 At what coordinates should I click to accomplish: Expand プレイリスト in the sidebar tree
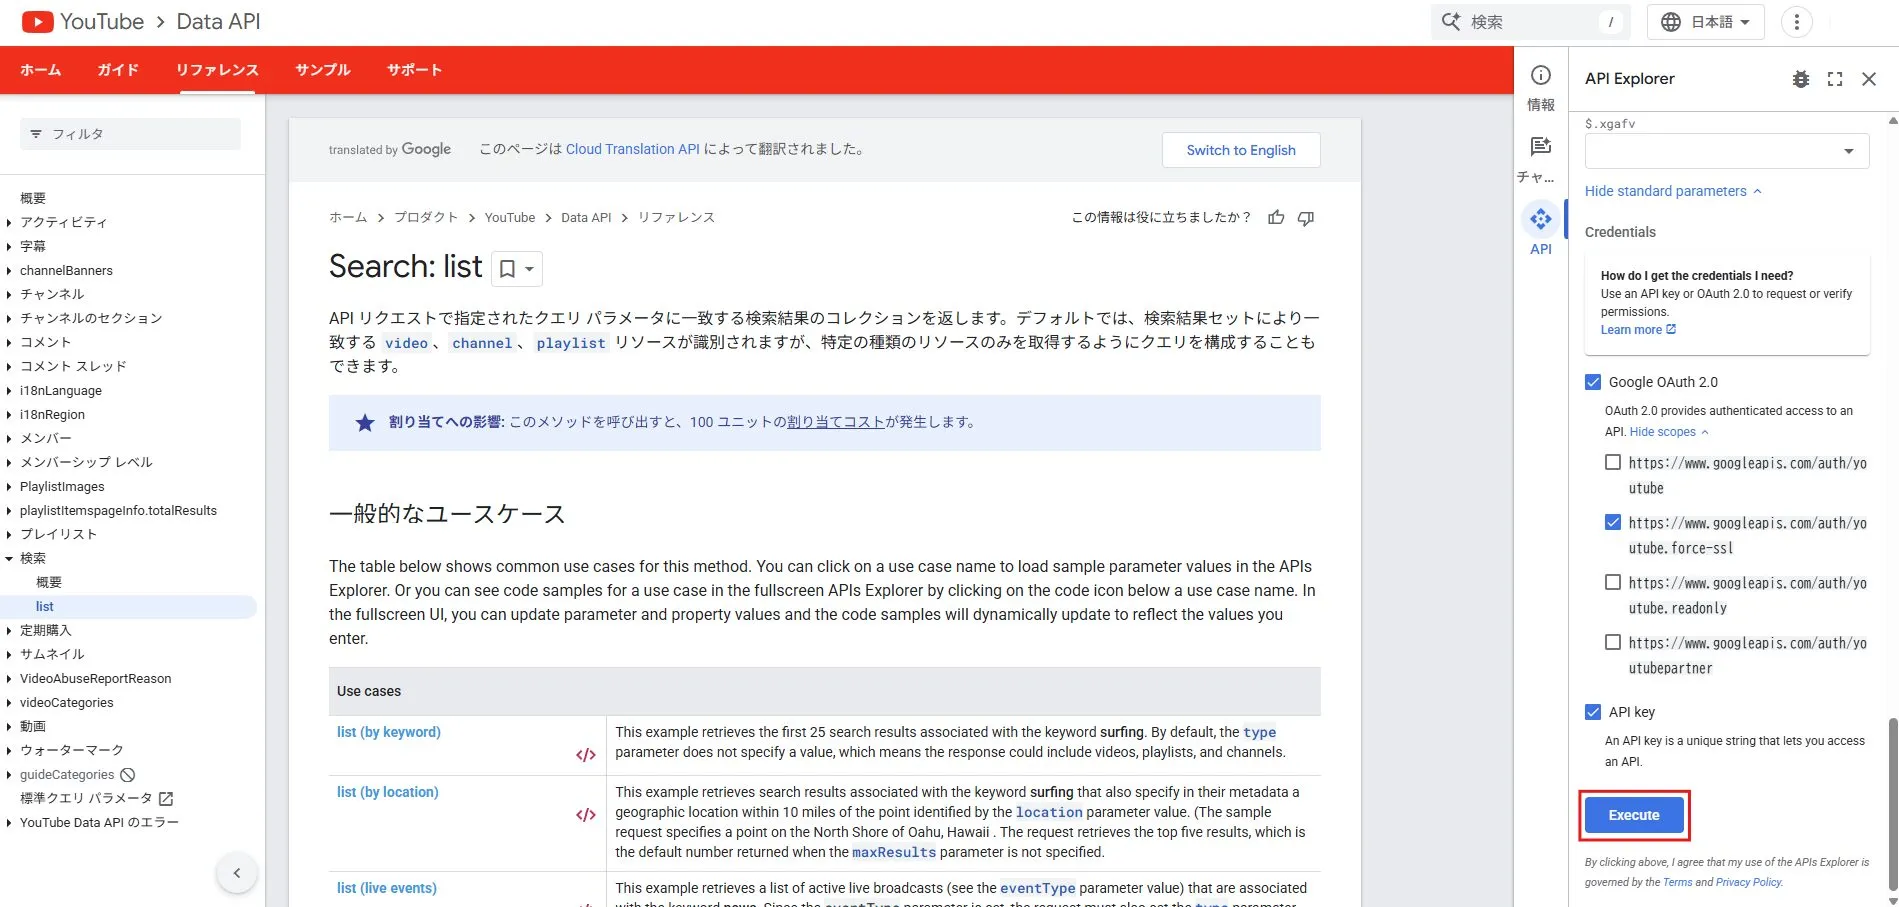pos(9,535)
